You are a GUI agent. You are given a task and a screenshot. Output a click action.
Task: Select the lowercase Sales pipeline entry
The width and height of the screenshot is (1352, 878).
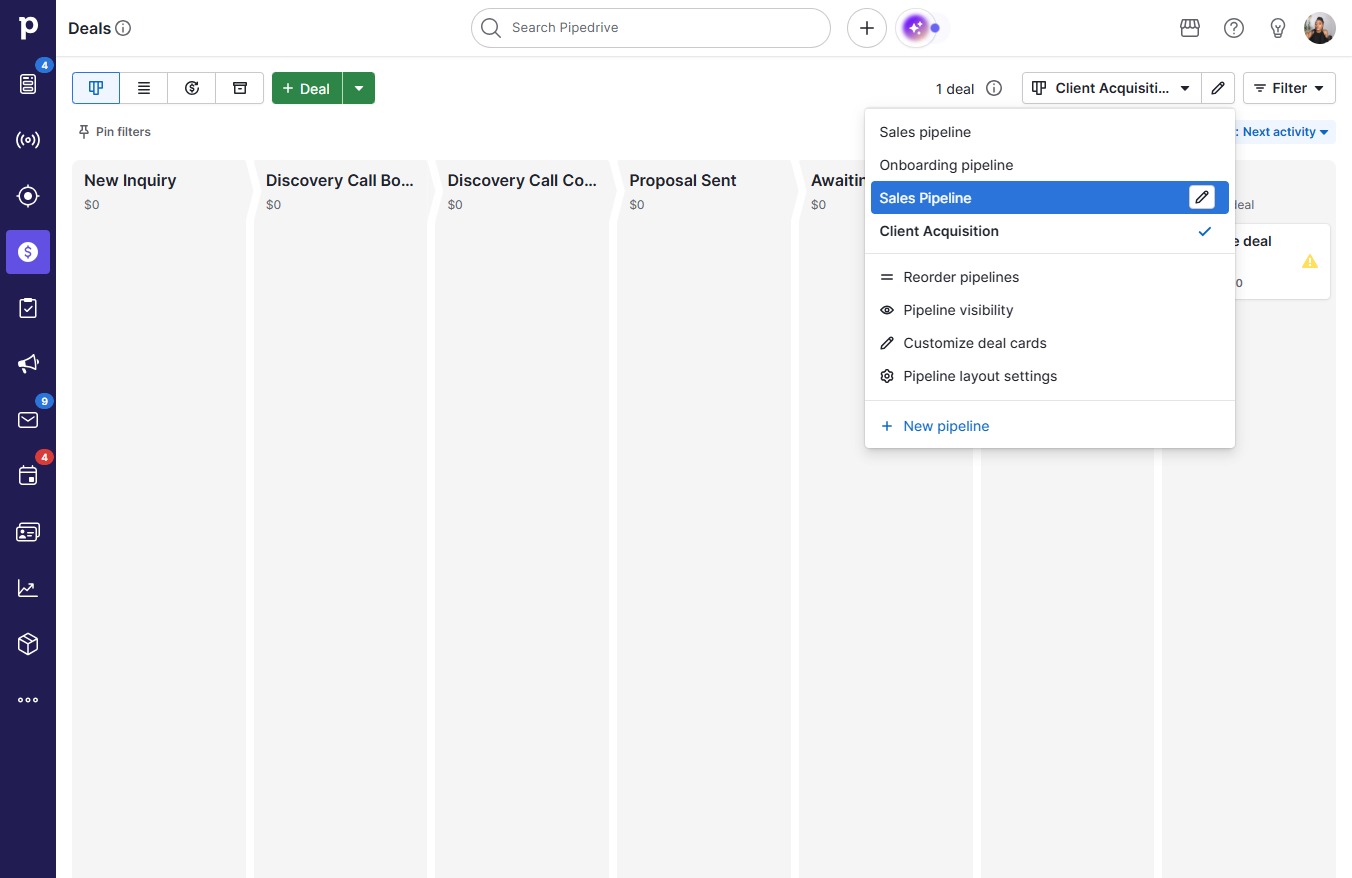[x=1050, y=132]
